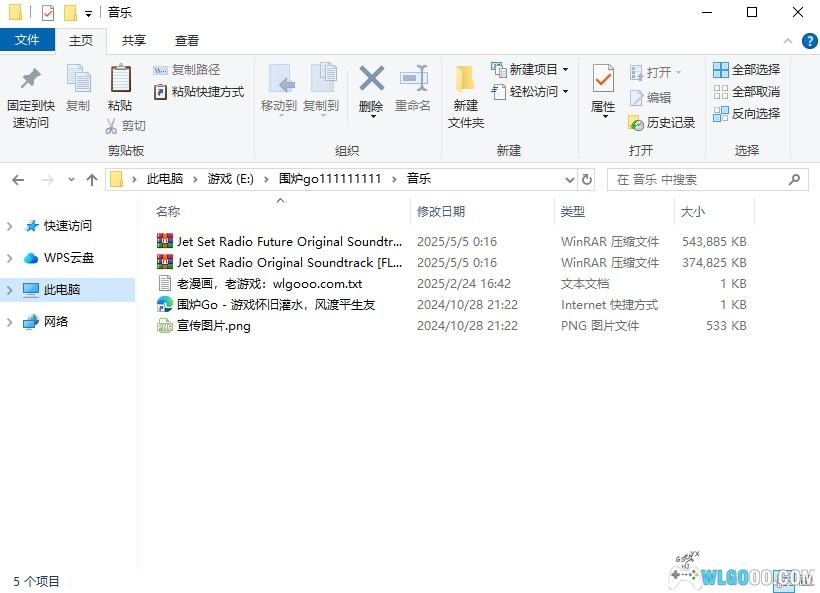Select Cut (剪切) scissors icon
This screenshot has width=820, height=593.
(111, 126)
